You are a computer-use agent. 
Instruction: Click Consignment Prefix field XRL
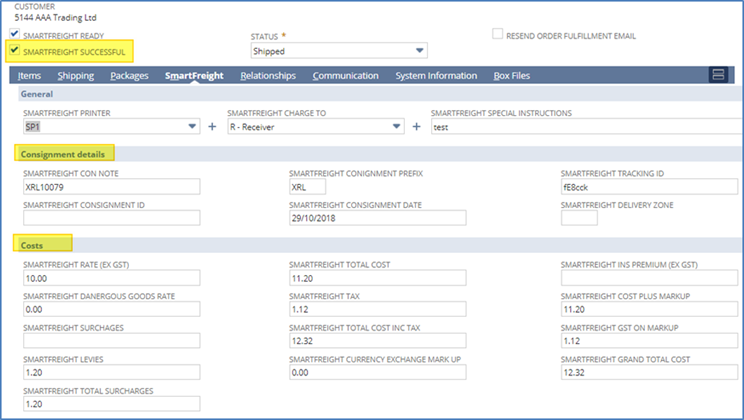click(307, 187)
